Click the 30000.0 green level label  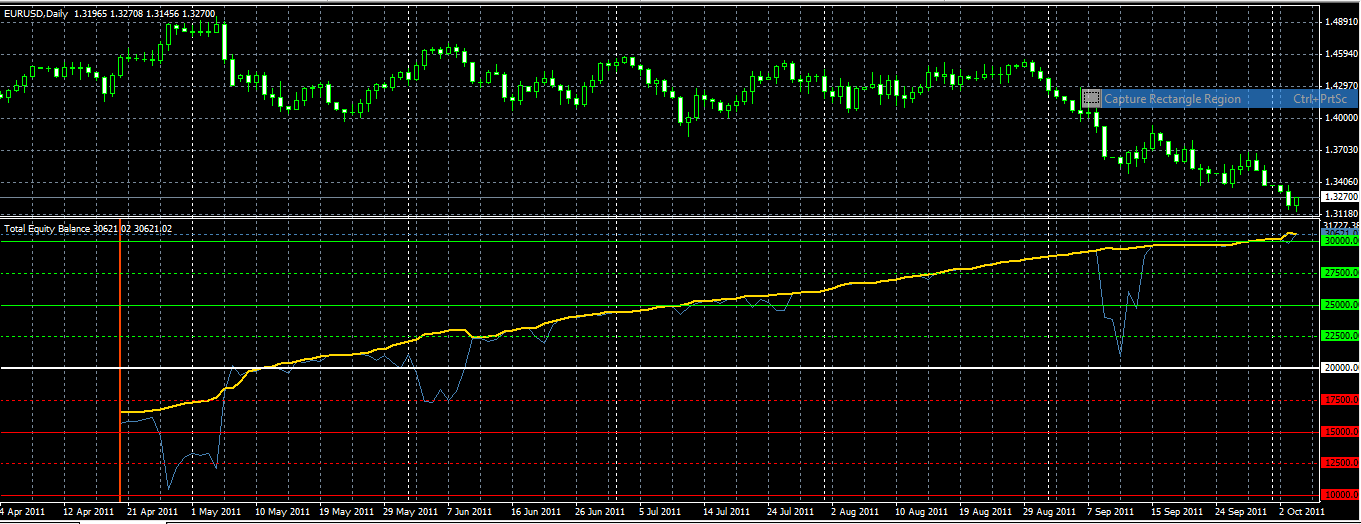[1340, 241]
